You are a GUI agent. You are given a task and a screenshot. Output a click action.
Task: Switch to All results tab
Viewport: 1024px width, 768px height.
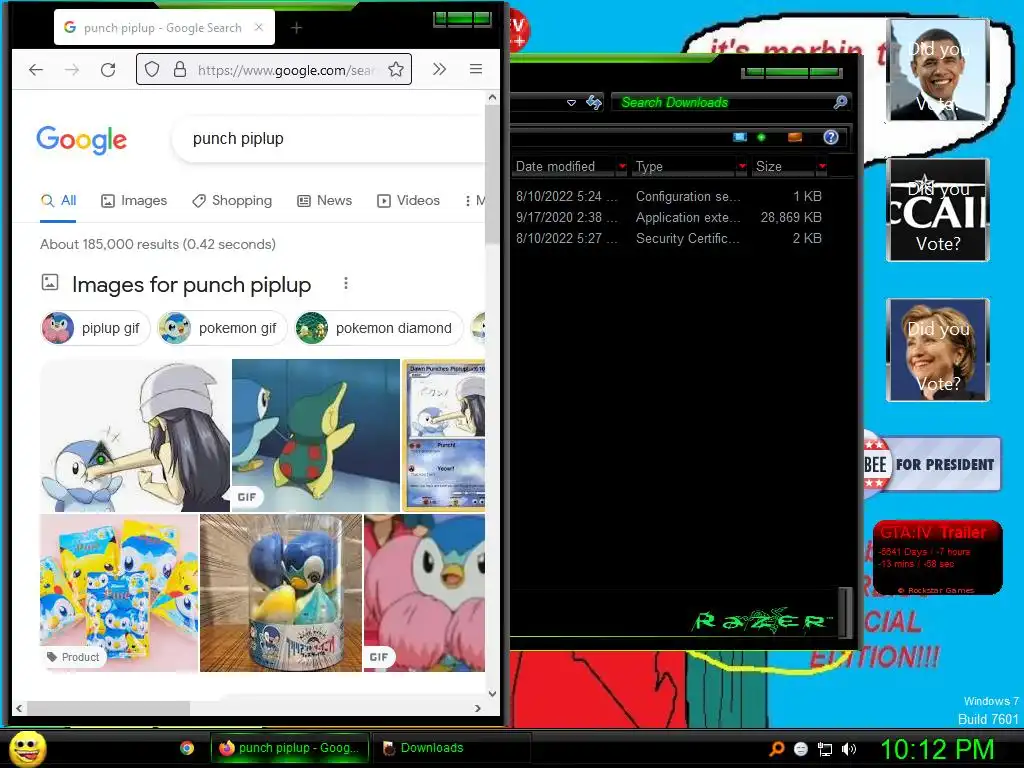[x=59, y=200]
